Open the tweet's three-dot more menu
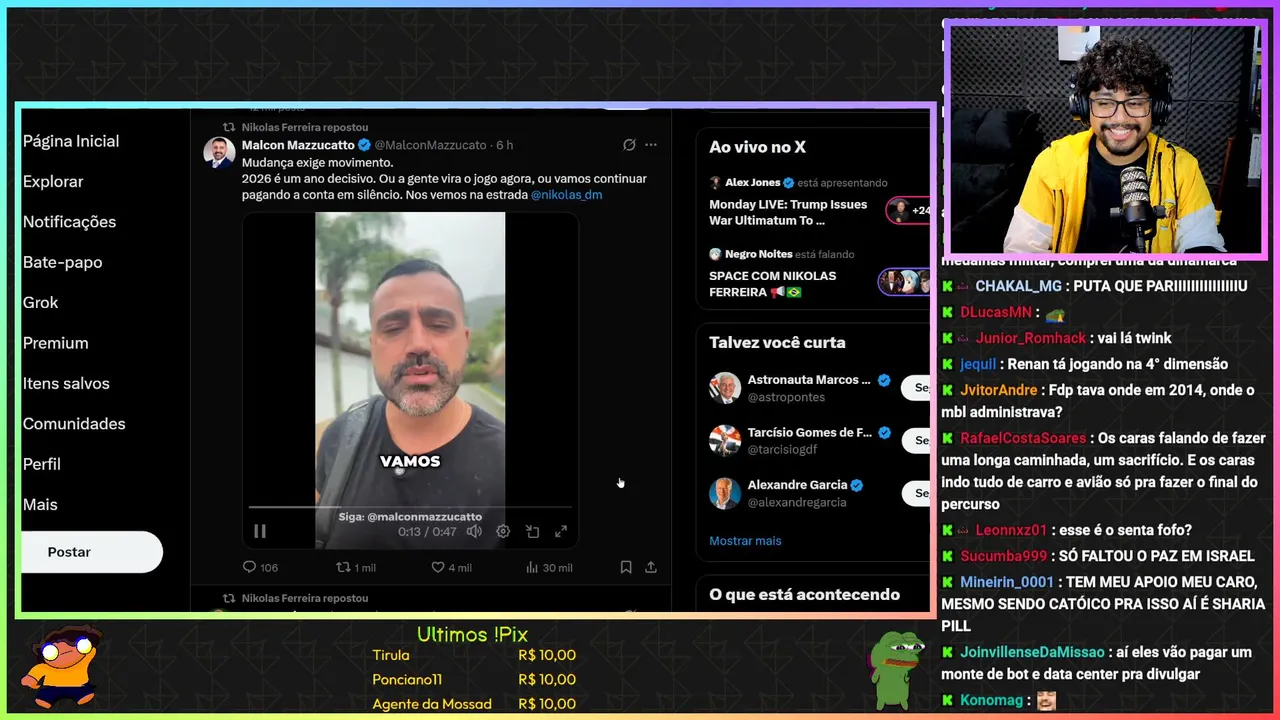The width and height of the screenshot is (1280, 720). (651, 145)
